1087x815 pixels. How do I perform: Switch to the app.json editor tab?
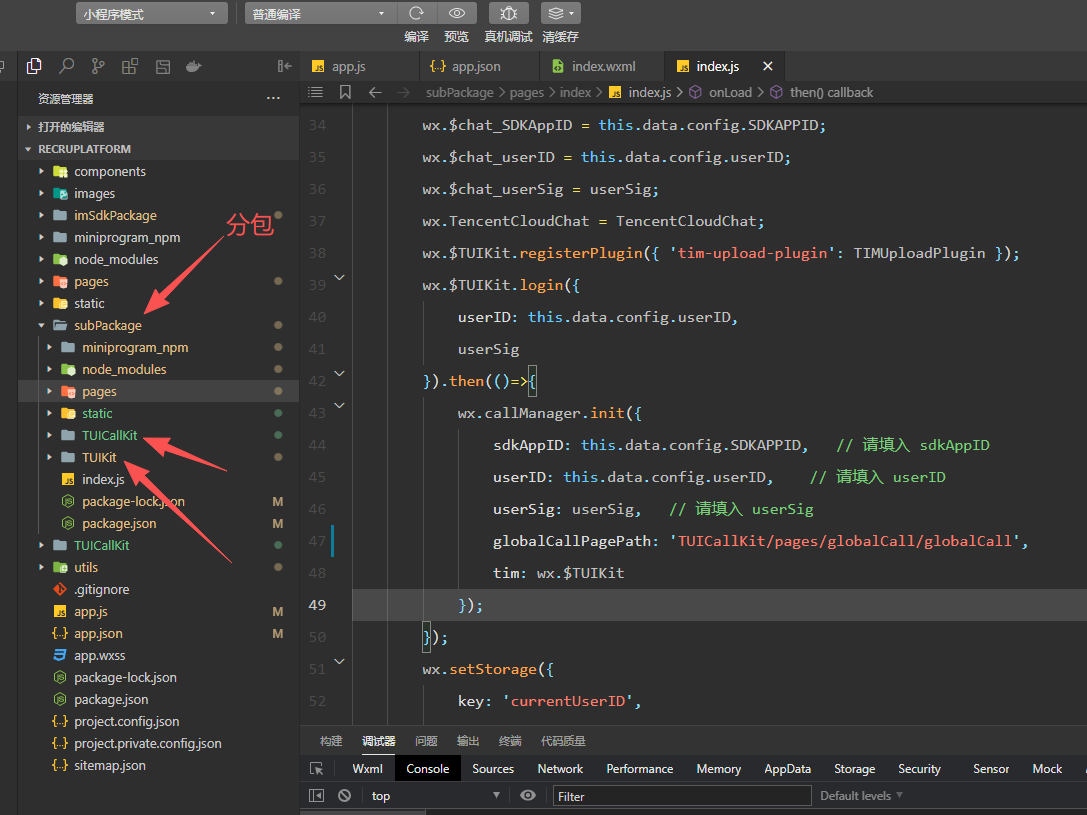click(x=479, y=67)
